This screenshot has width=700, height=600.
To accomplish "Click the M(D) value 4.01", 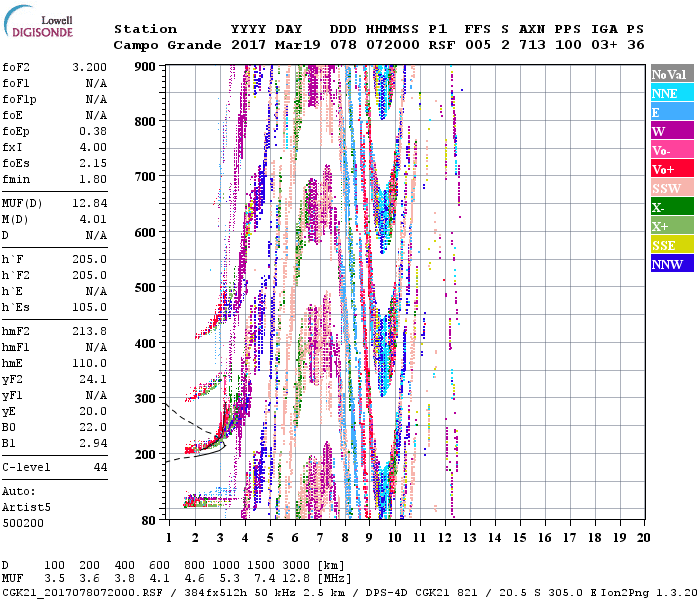I will (93, 219).
